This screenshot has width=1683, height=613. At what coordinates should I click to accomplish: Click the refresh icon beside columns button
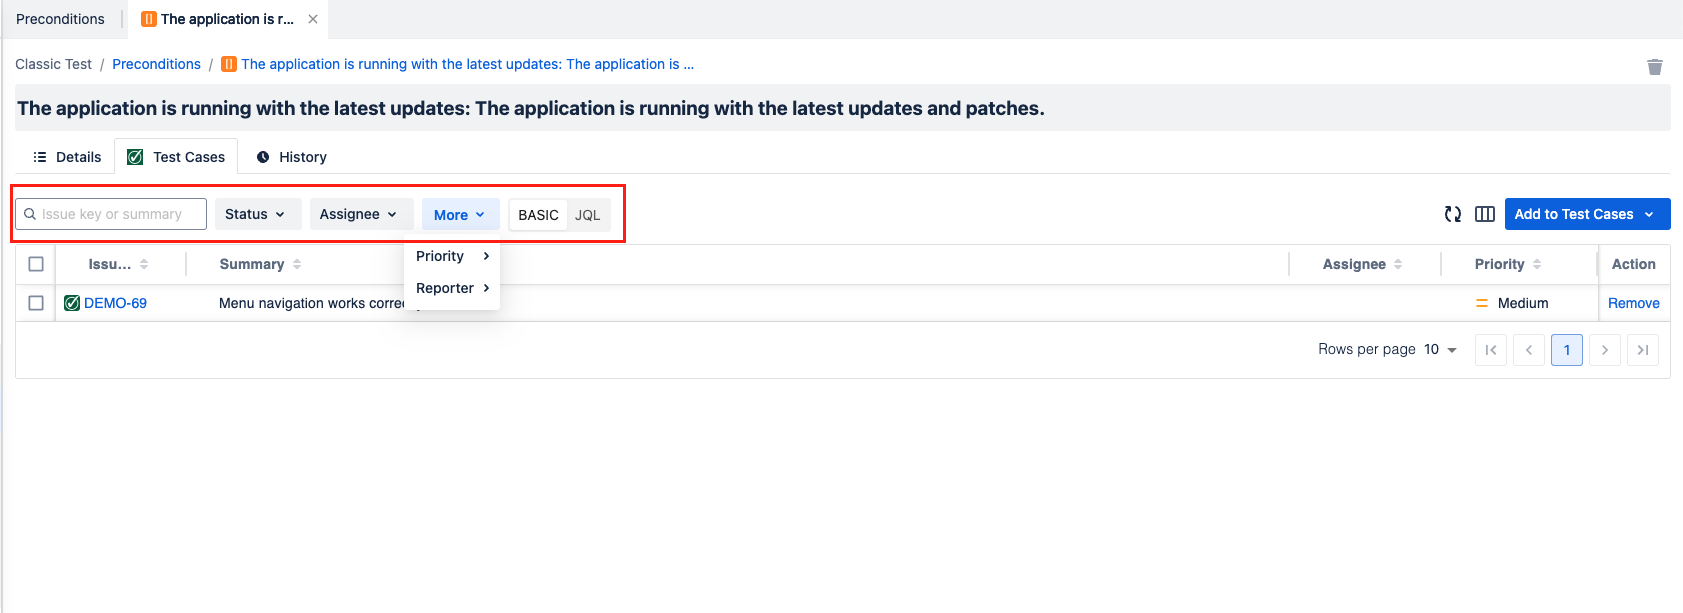[x=1452, y=214]
